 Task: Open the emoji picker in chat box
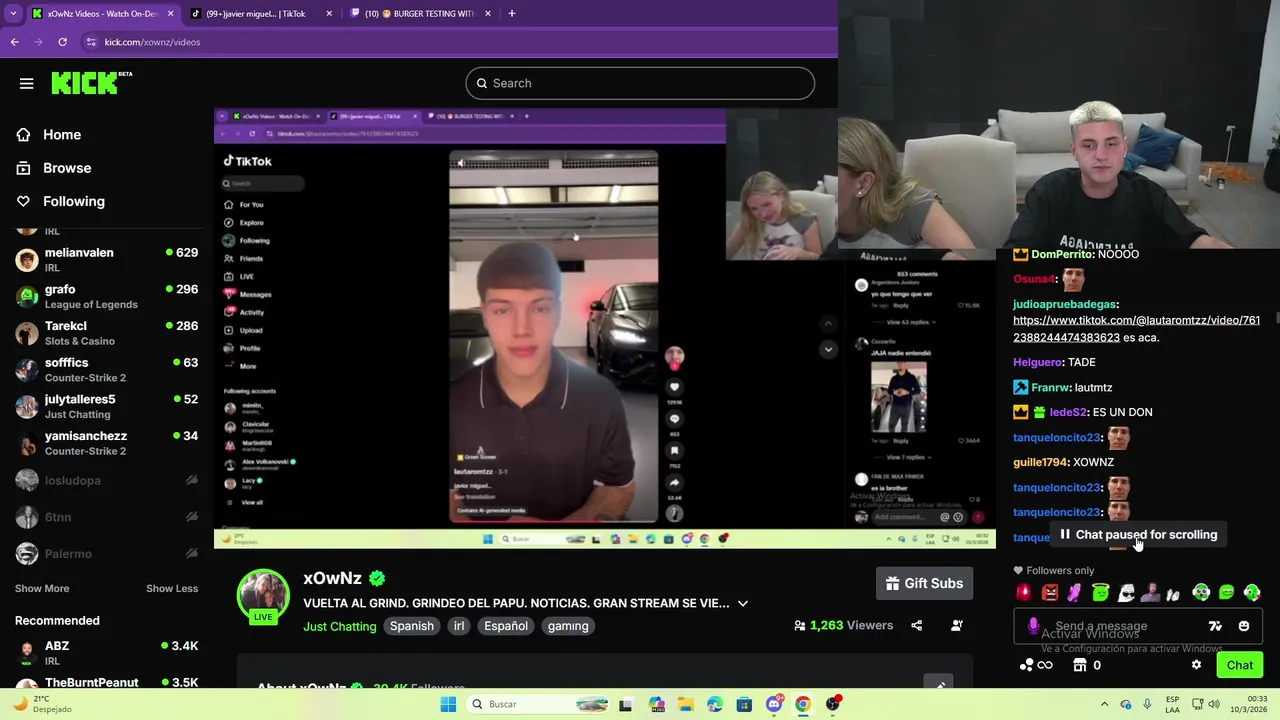coord(1244,626)
